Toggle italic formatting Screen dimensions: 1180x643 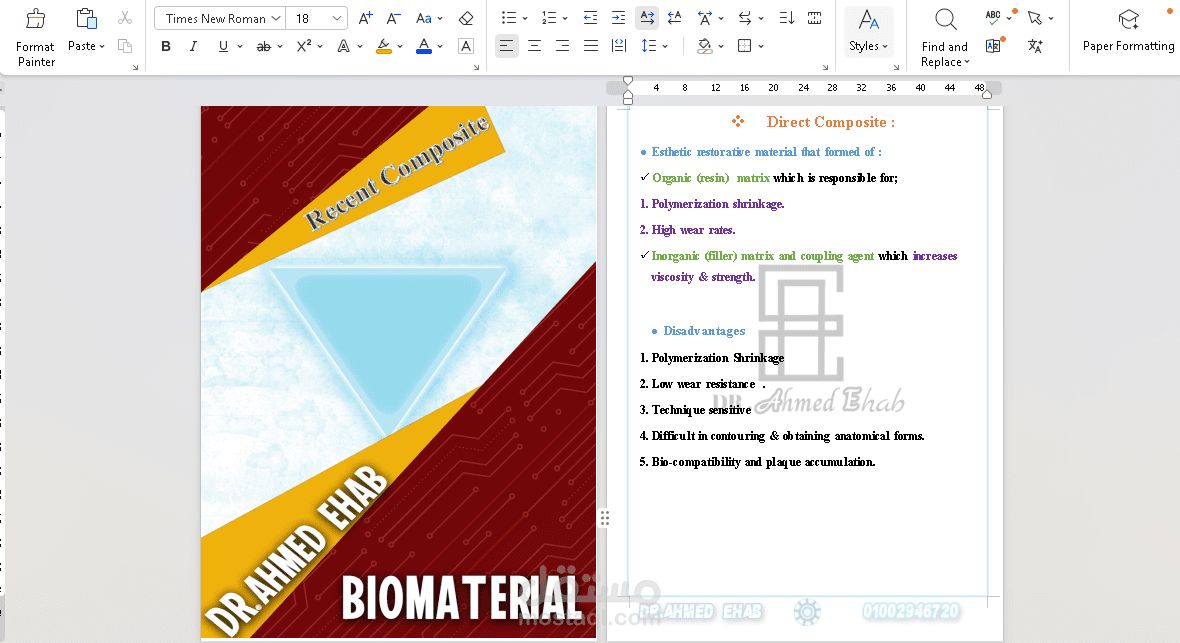point(193,46)
